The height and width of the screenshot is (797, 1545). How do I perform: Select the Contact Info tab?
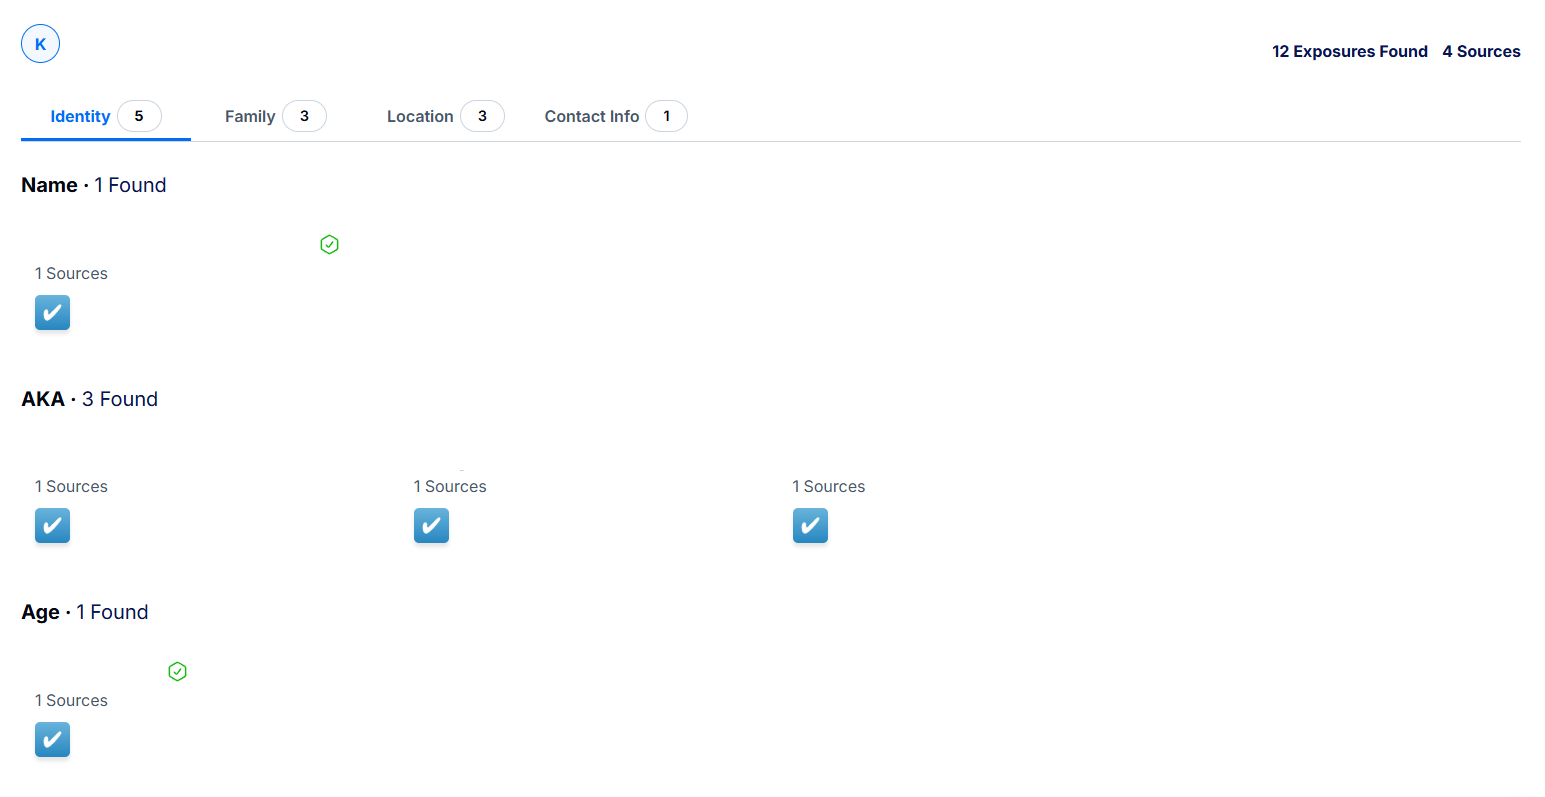[591, 117]
